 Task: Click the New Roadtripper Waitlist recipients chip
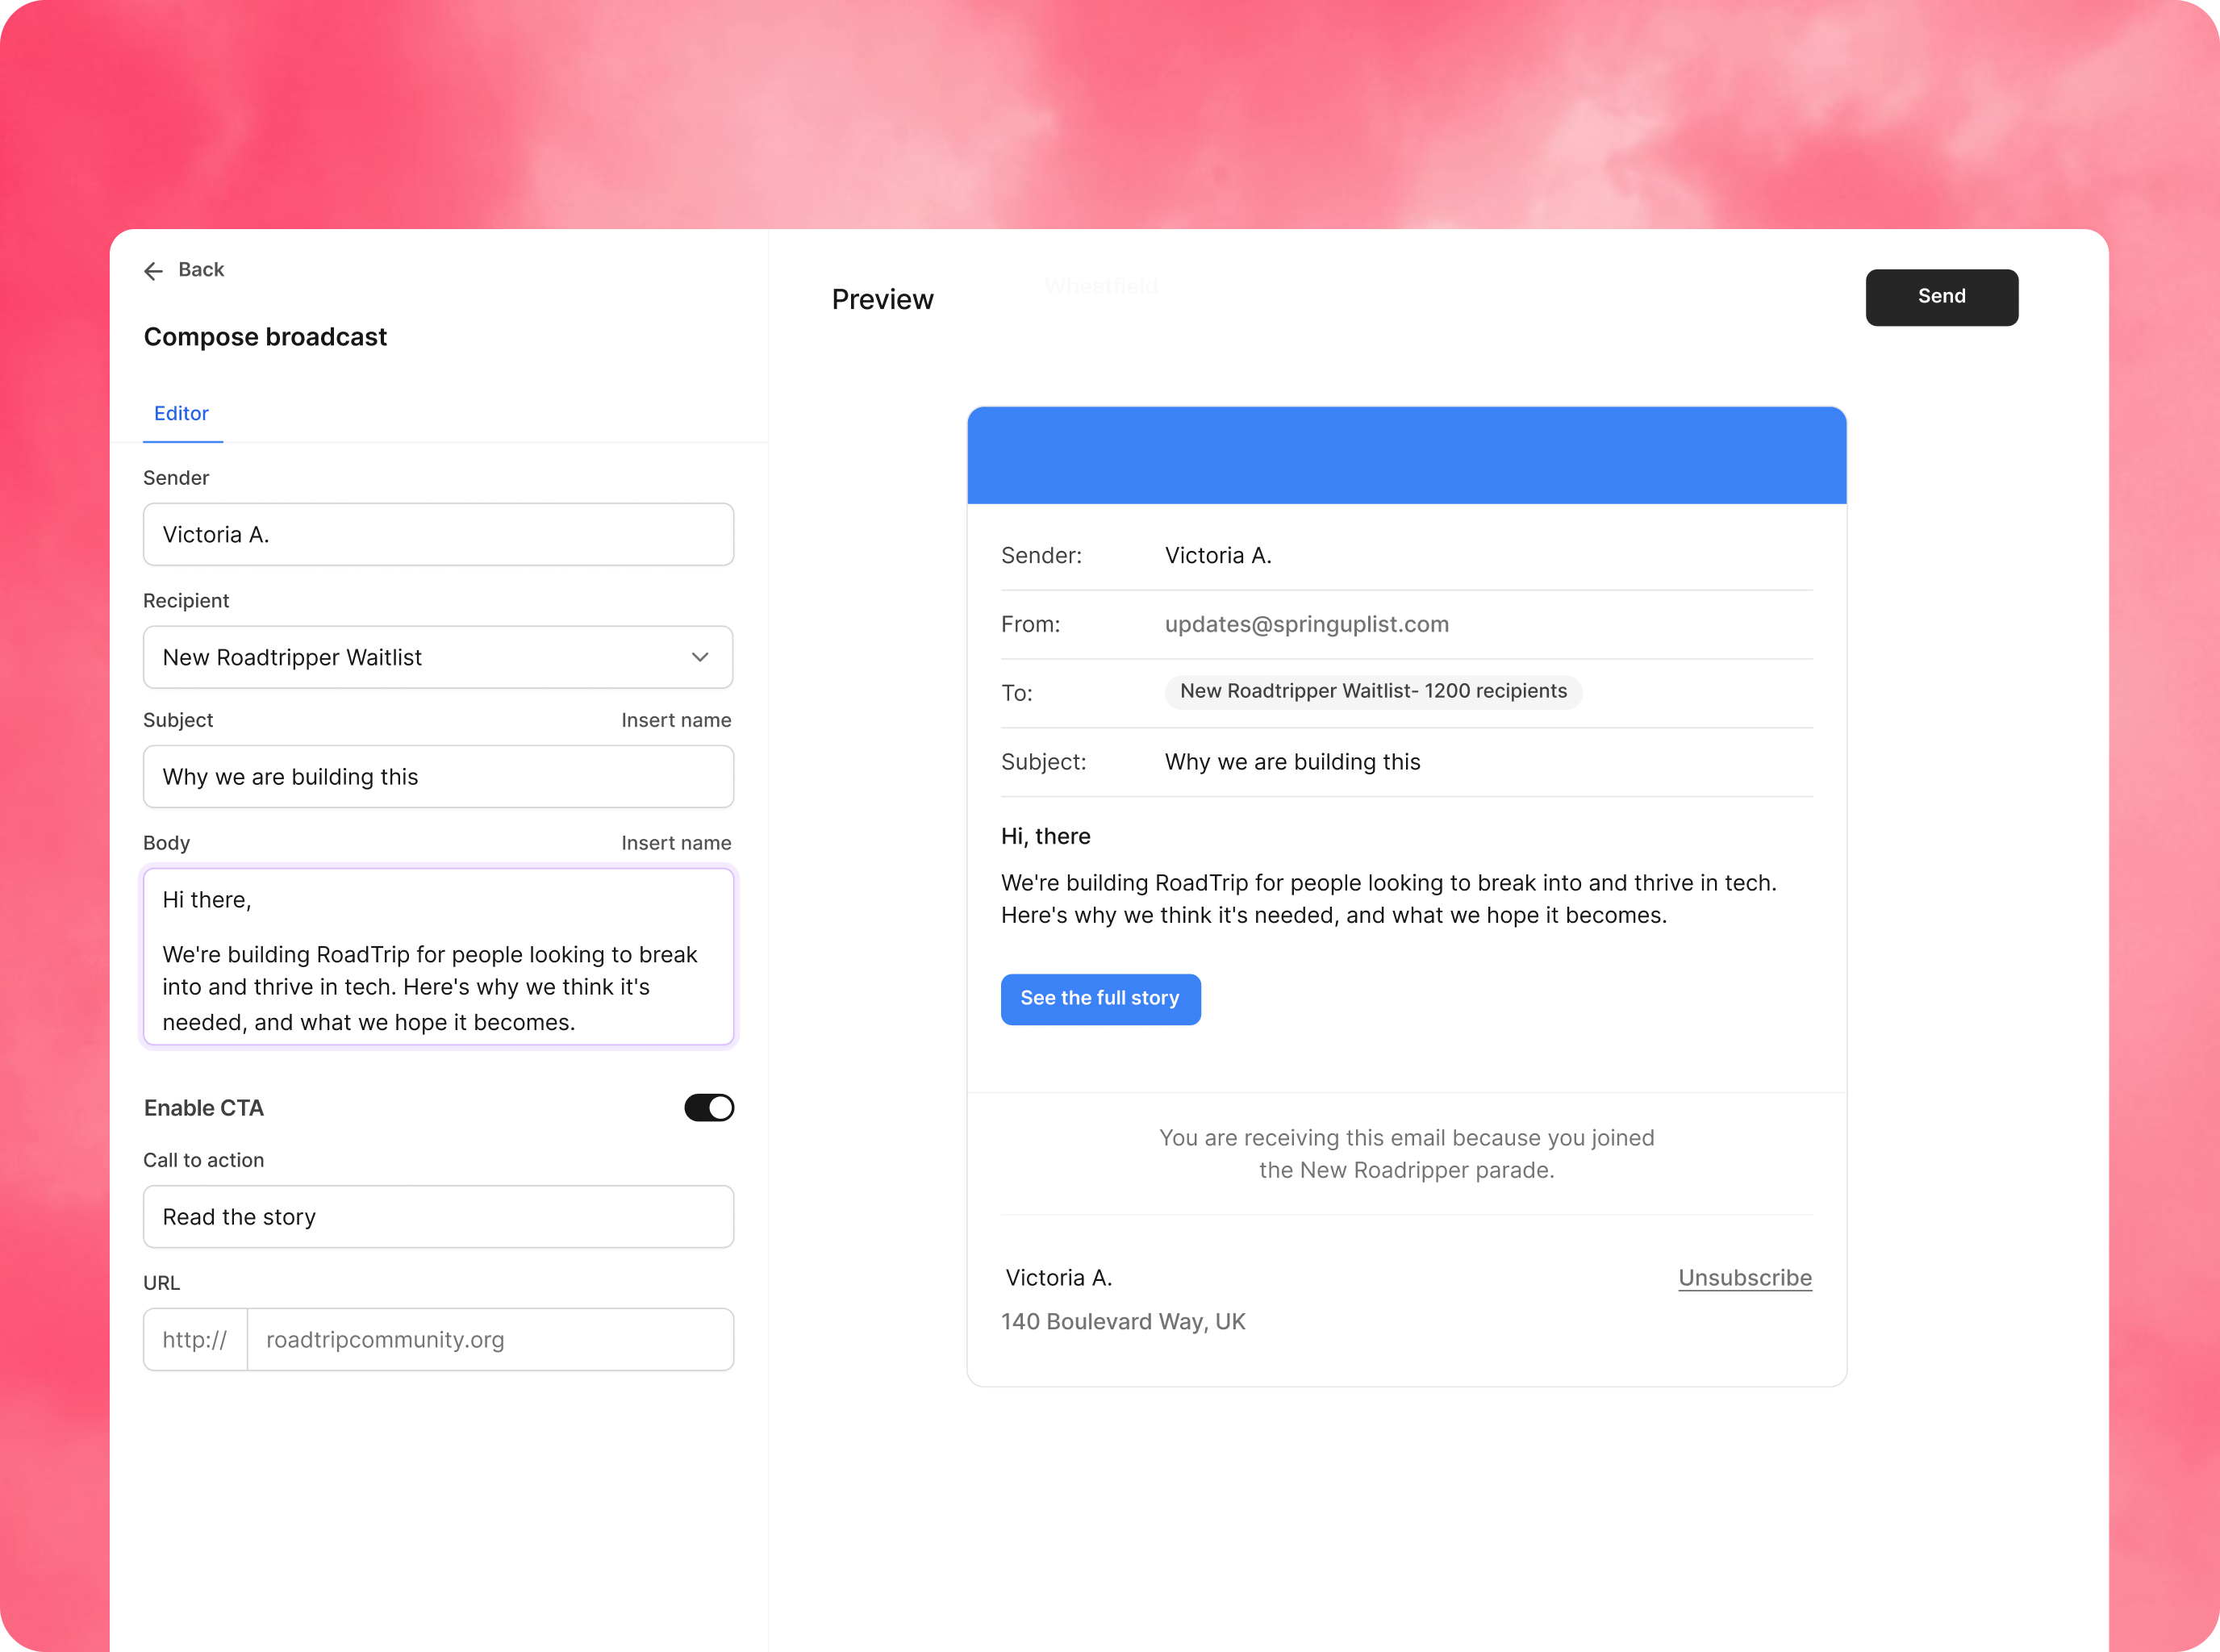click(x=1373, y=692)
